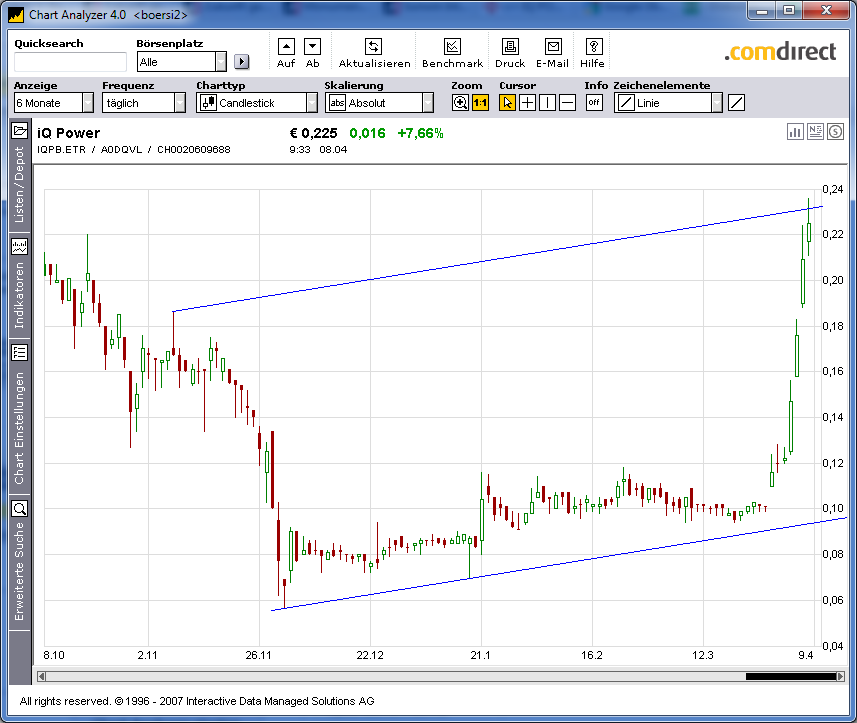The image size is (857, 723).
Task: Open the Benchmark comparison tool
Action: [452, 47]
